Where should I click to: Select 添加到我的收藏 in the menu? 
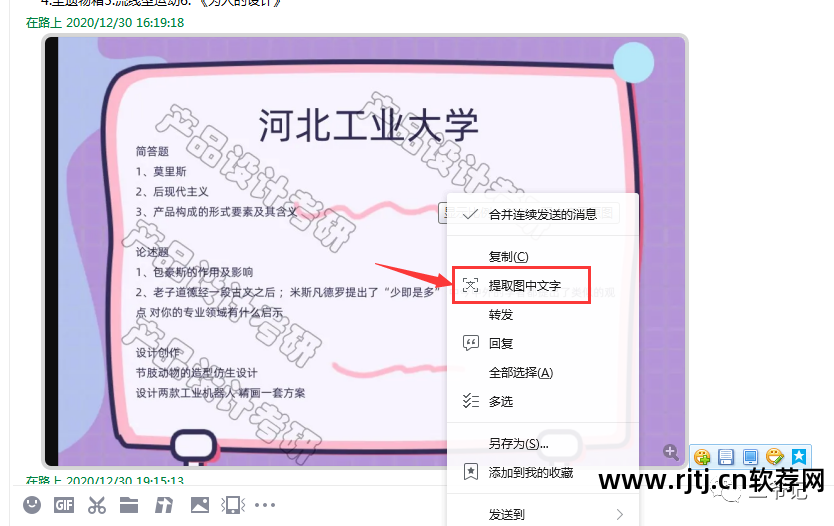point(543,472)
